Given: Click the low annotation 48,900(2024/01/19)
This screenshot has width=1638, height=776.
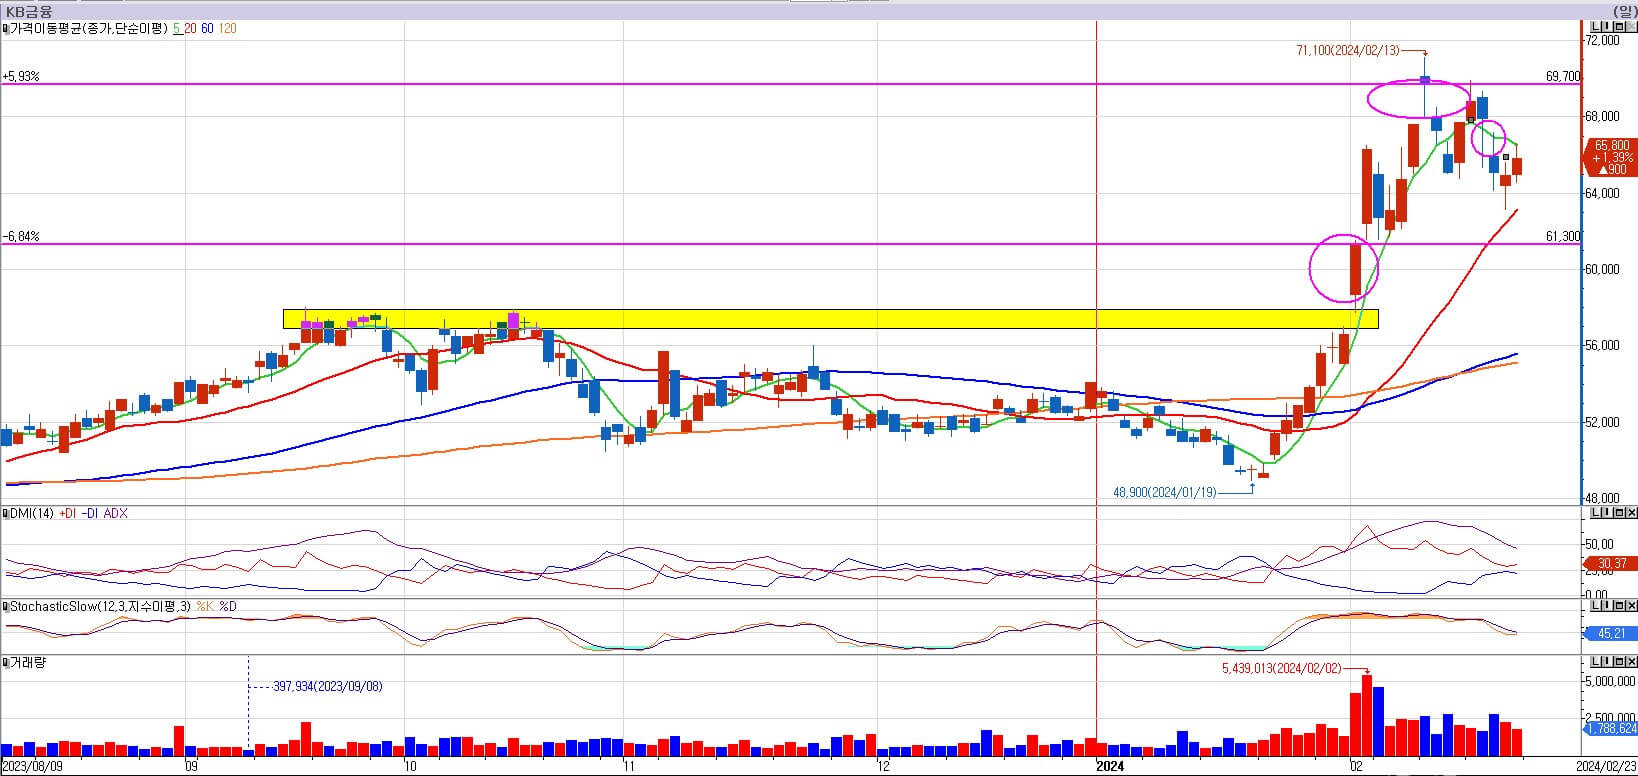Looking at the screenshot, I should pos(1165,492).
